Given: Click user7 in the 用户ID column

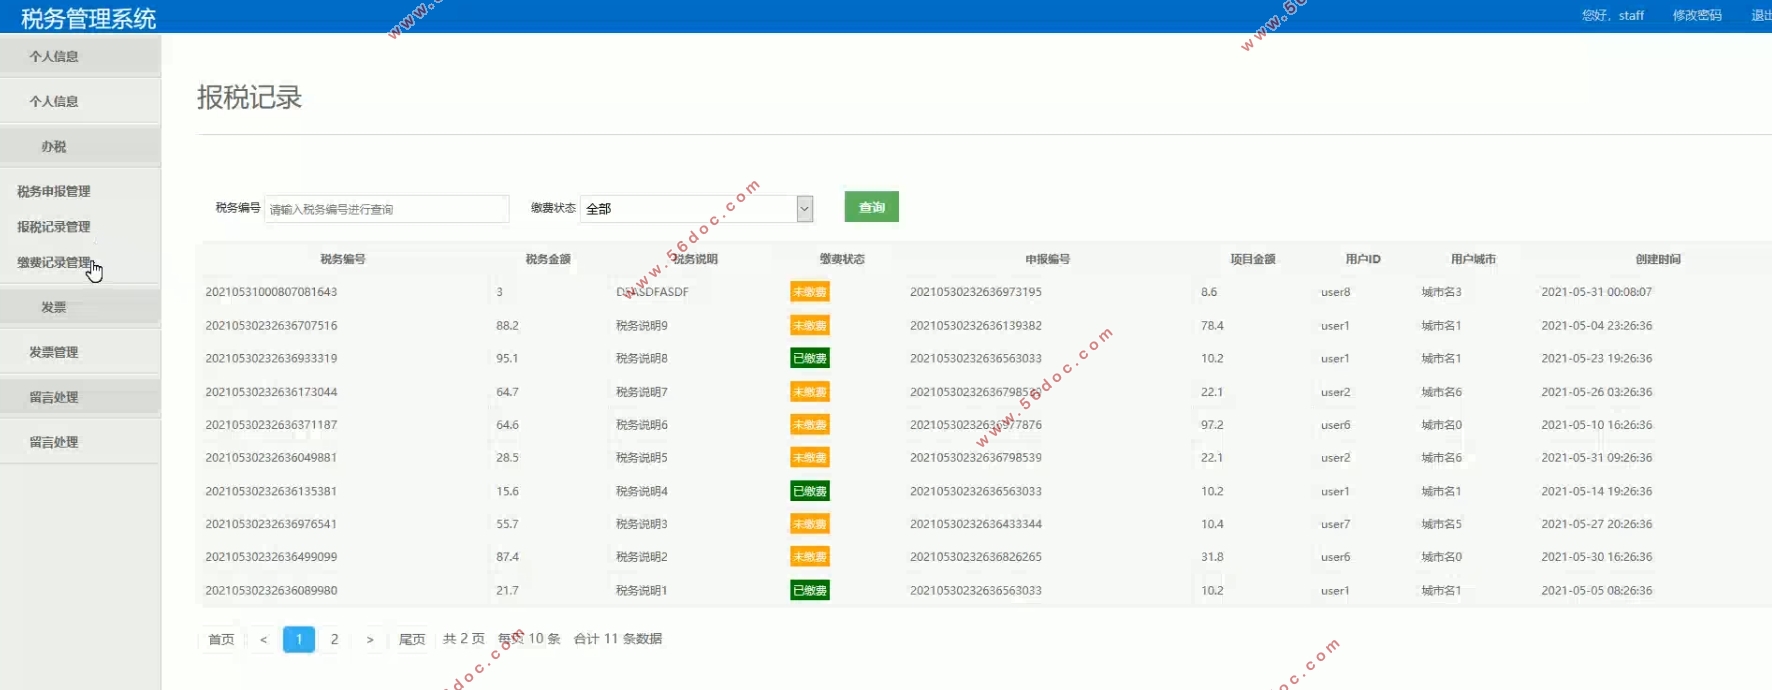Looking at the screenshot, I should click(x=1336, y=524).
